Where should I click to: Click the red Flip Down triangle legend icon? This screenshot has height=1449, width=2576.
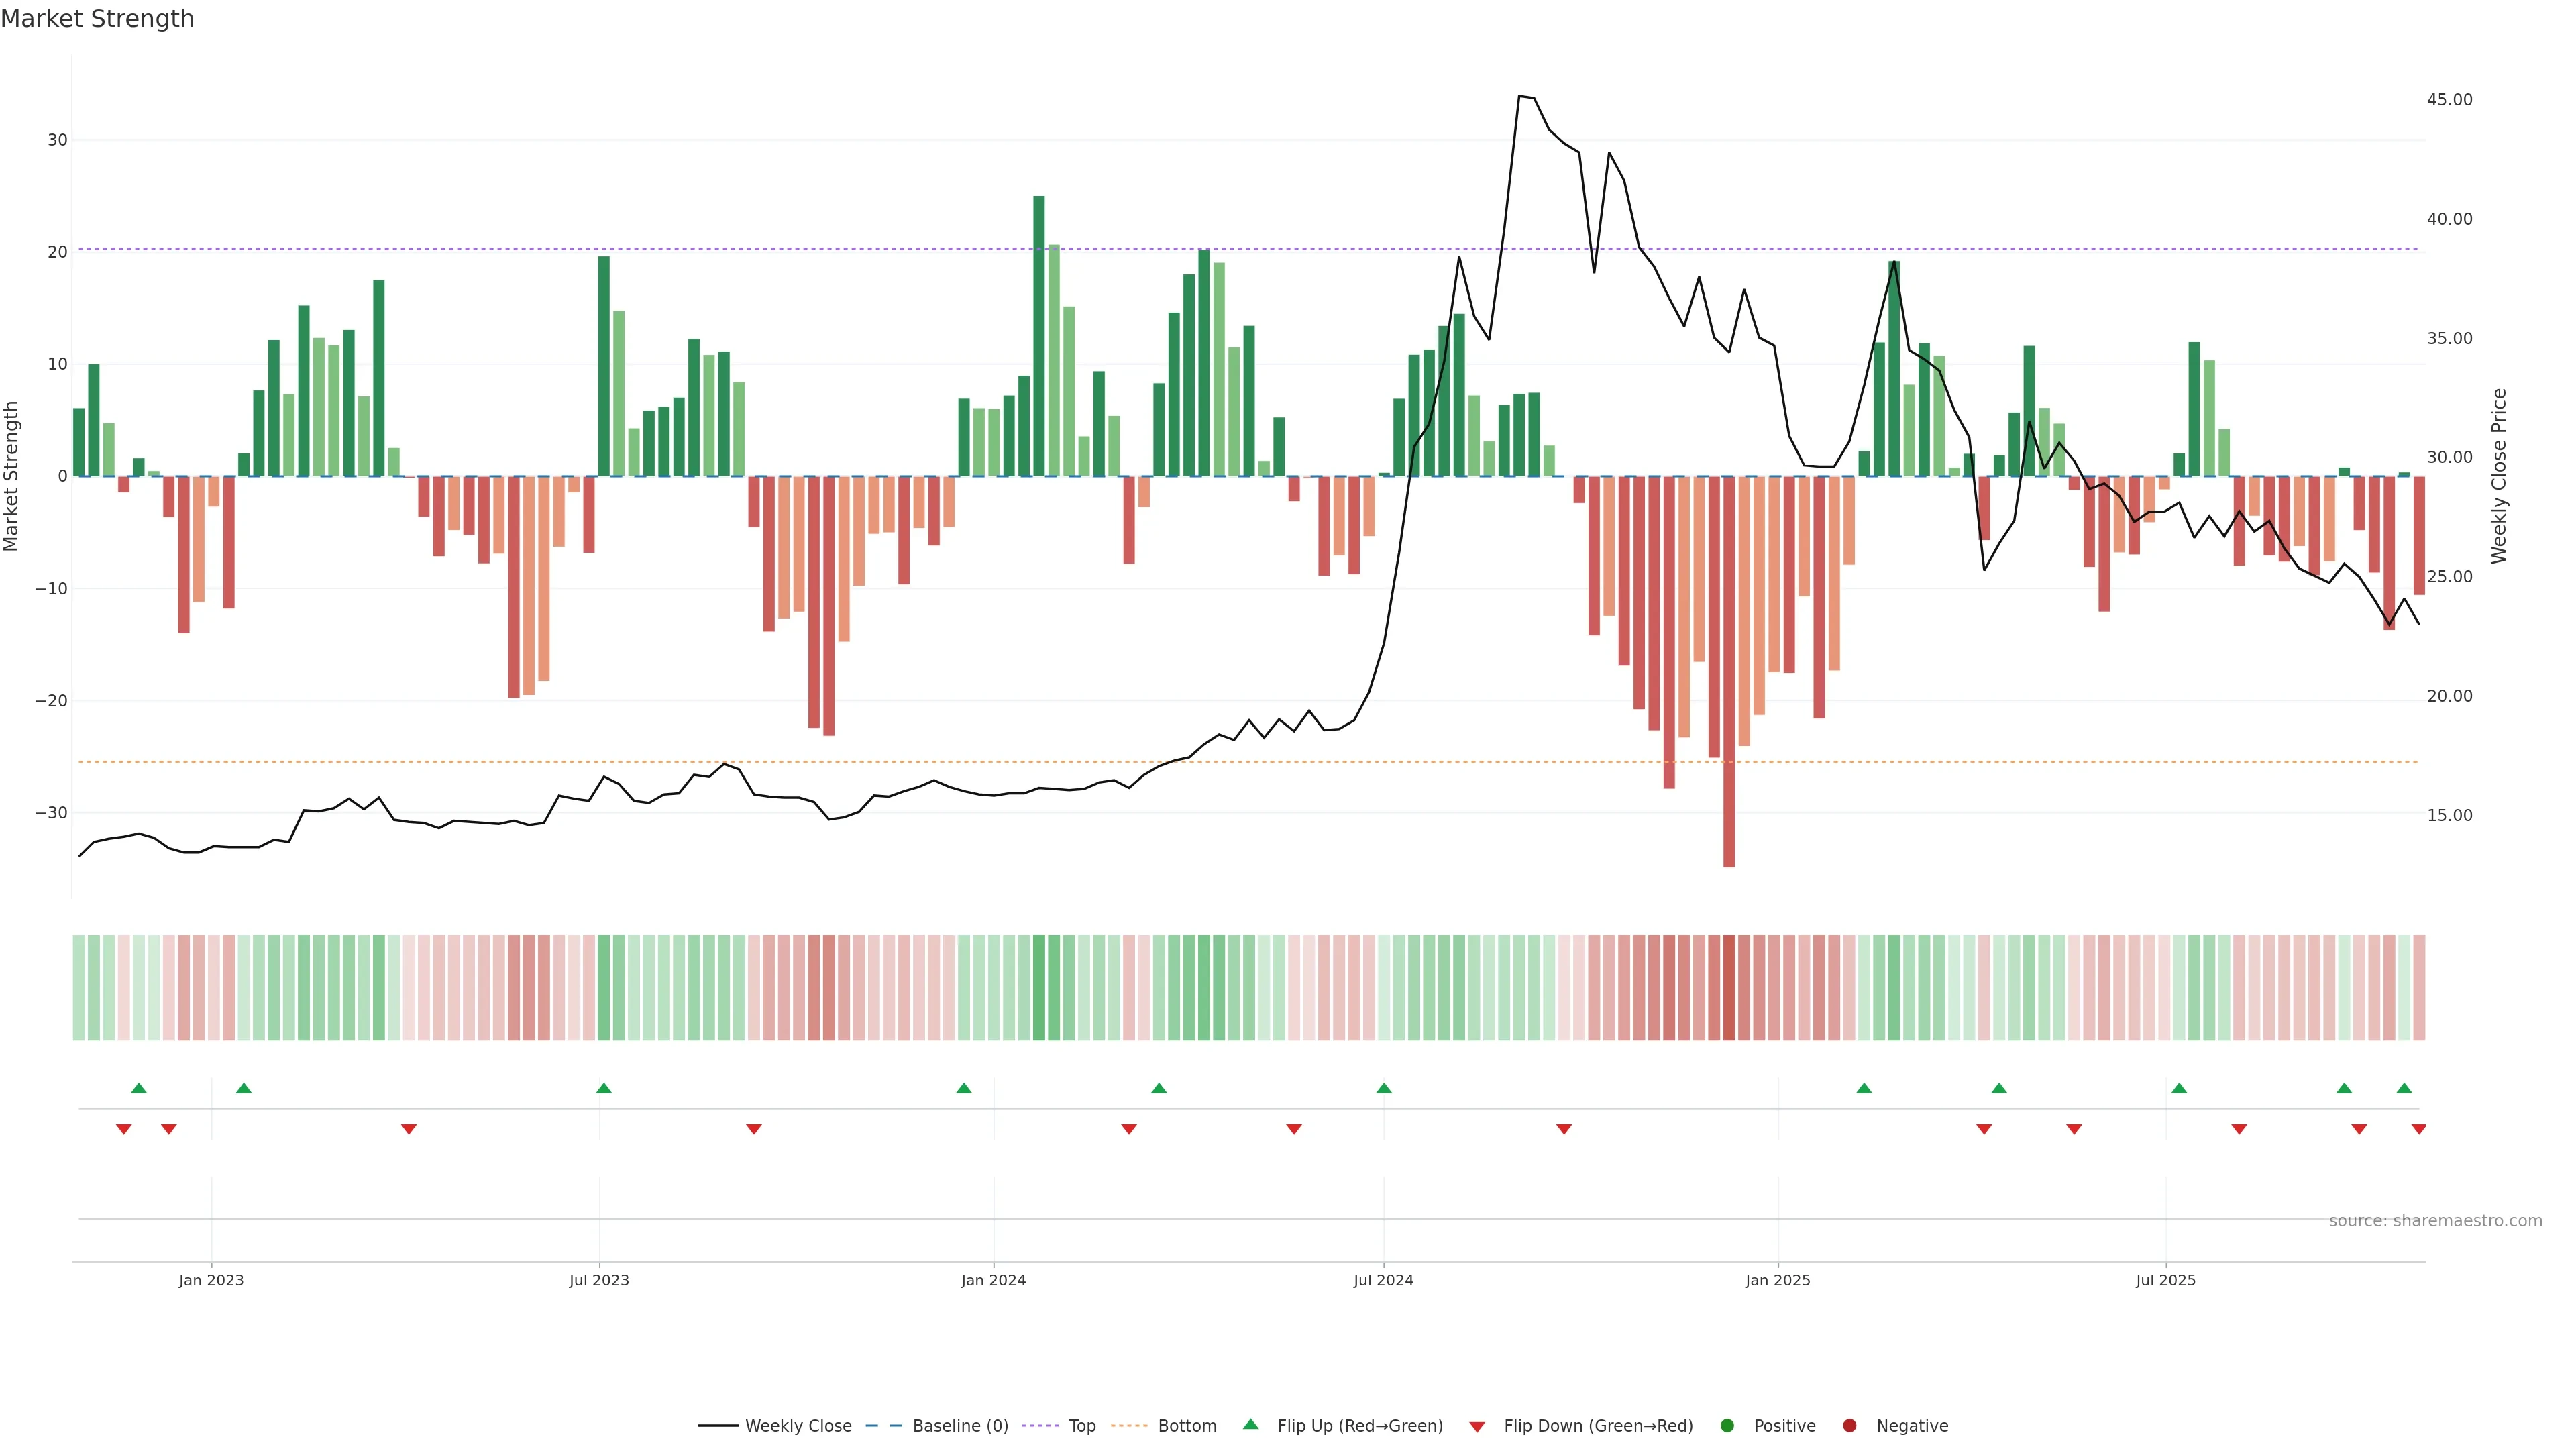click(1477, 1427)
